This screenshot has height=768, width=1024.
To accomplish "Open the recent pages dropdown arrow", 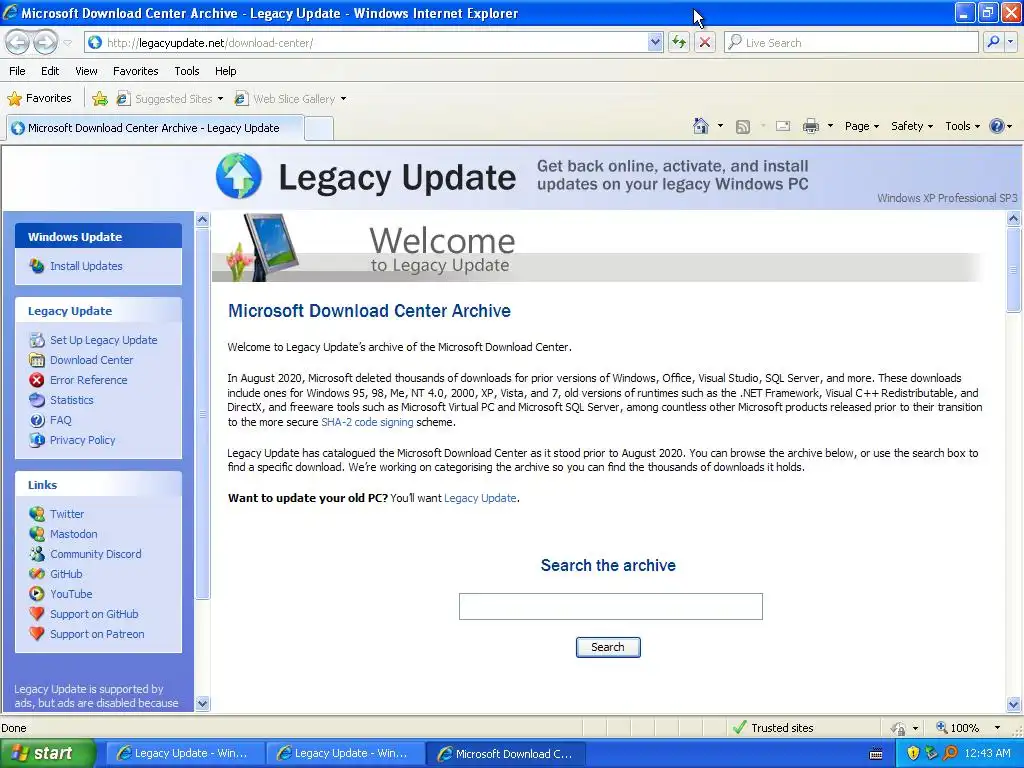I will [x=67, y=43].
